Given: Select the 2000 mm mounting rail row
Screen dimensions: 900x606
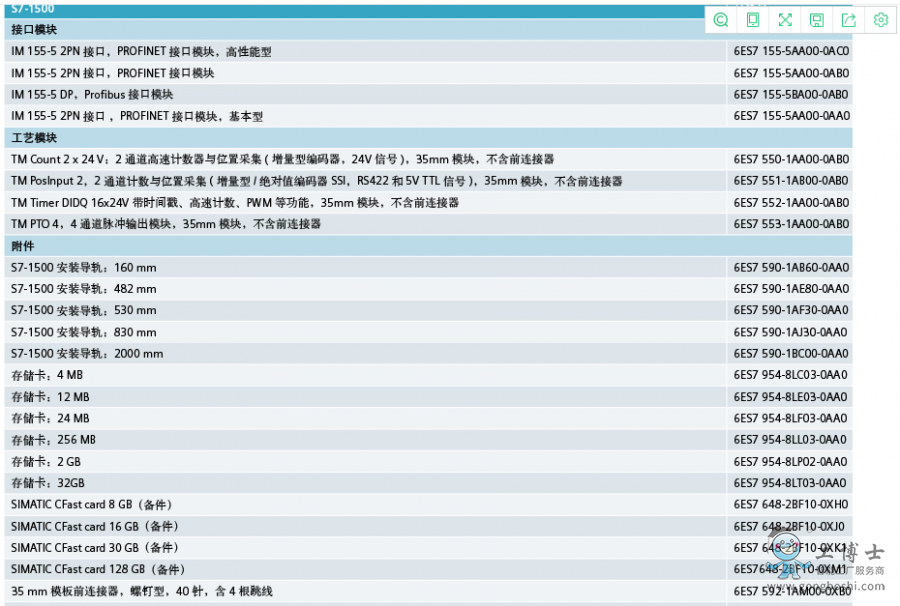Looking at the screenshot, I should tap(87, 354).
